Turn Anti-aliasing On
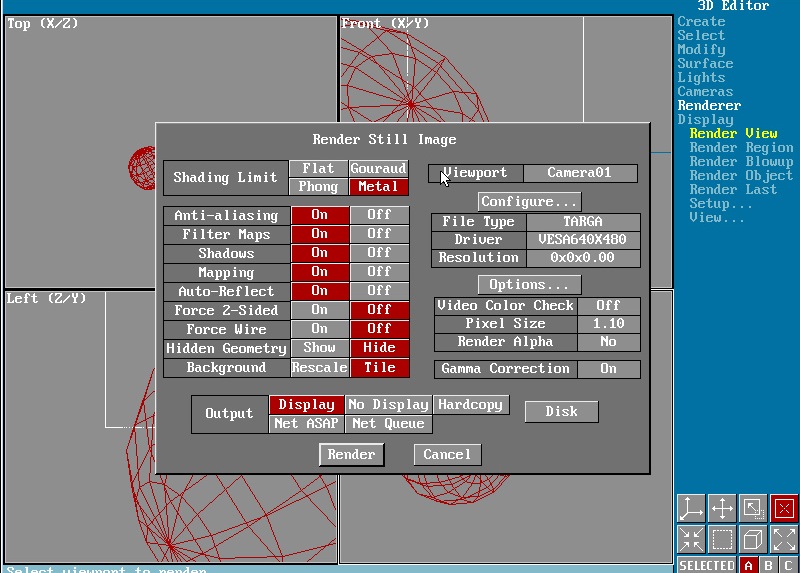This screenshot has height=573, width=800. click(x=320, y=215)
